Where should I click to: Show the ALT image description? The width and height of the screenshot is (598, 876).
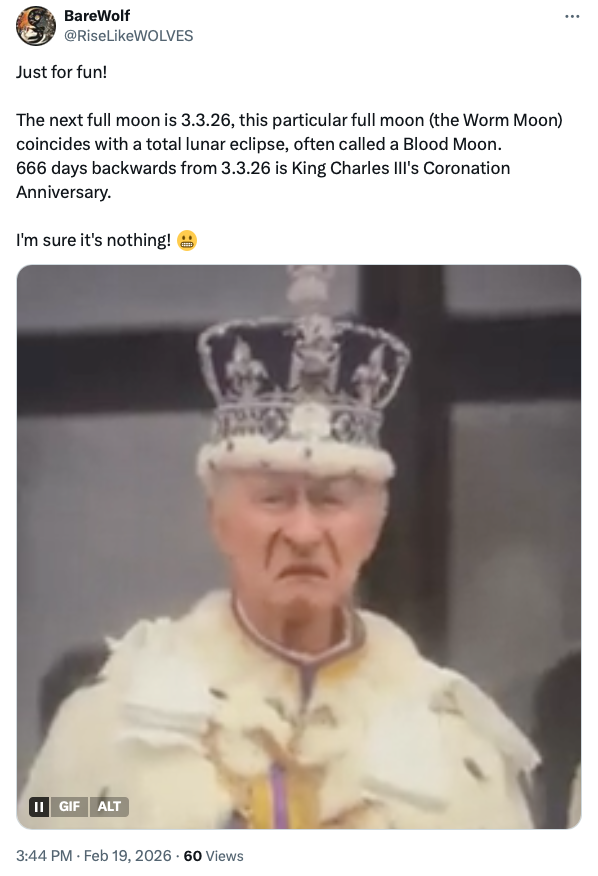(x=109, y=806)
